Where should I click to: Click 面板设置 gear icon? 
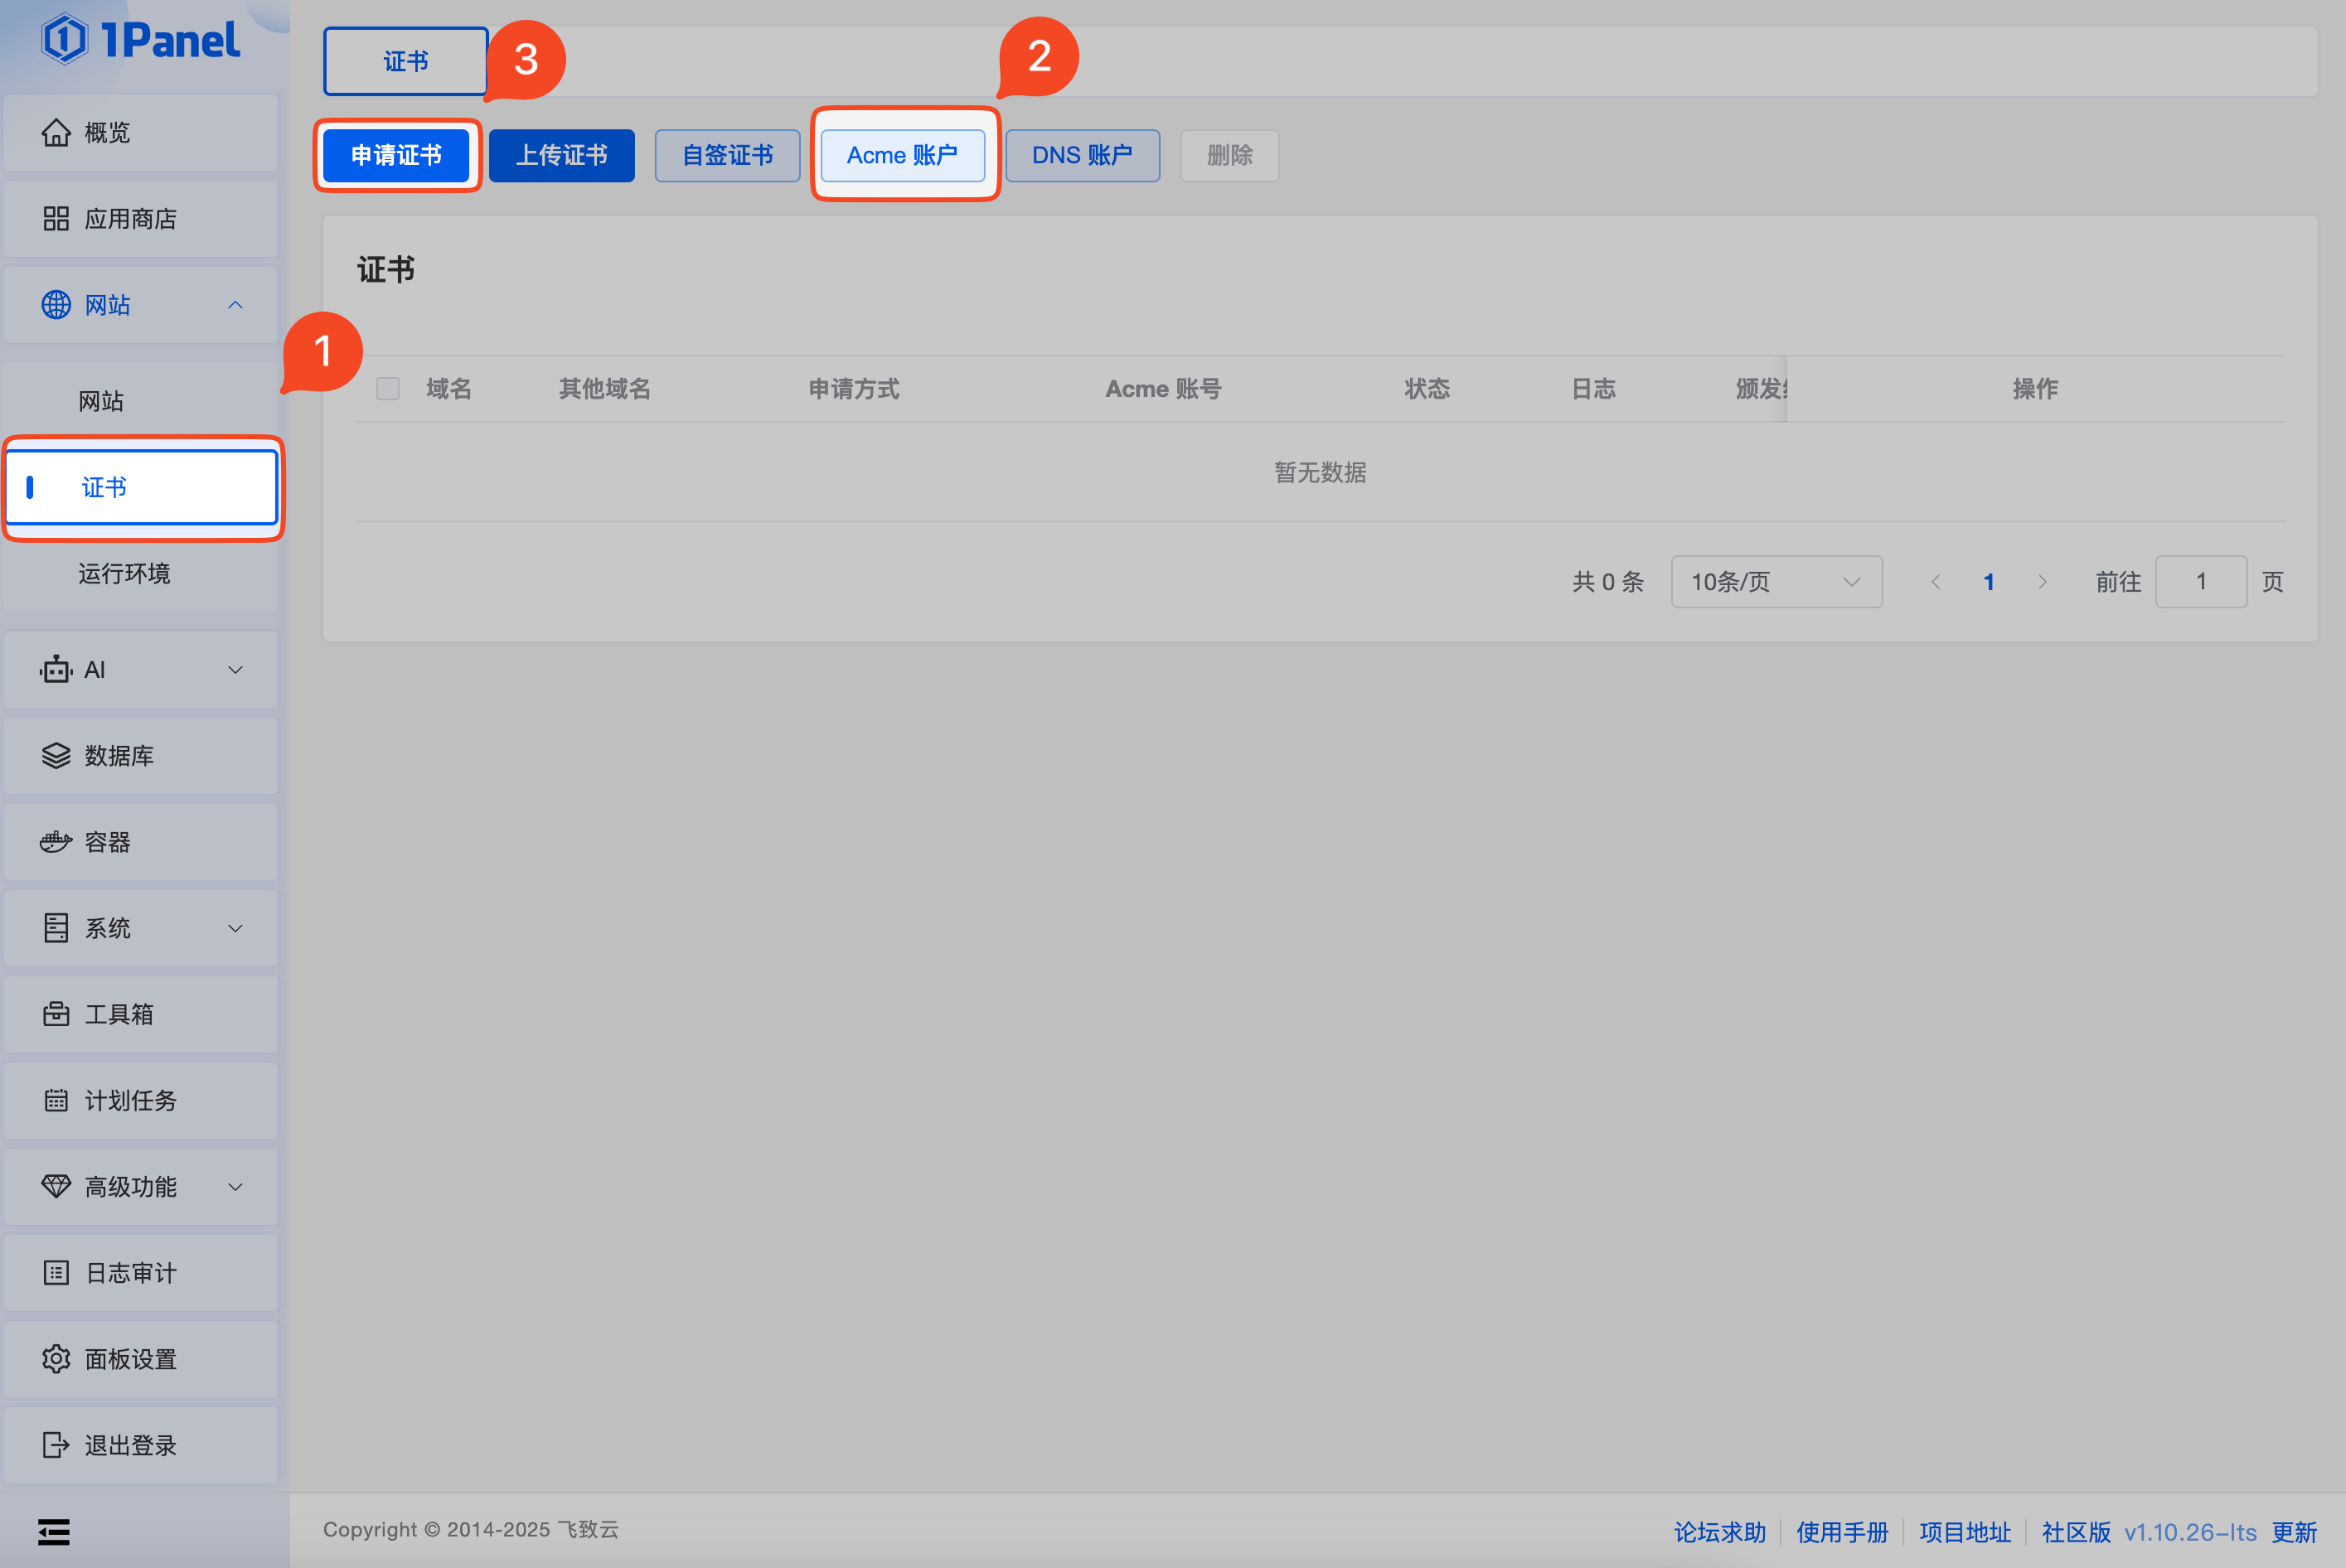tap(56, 1359)
